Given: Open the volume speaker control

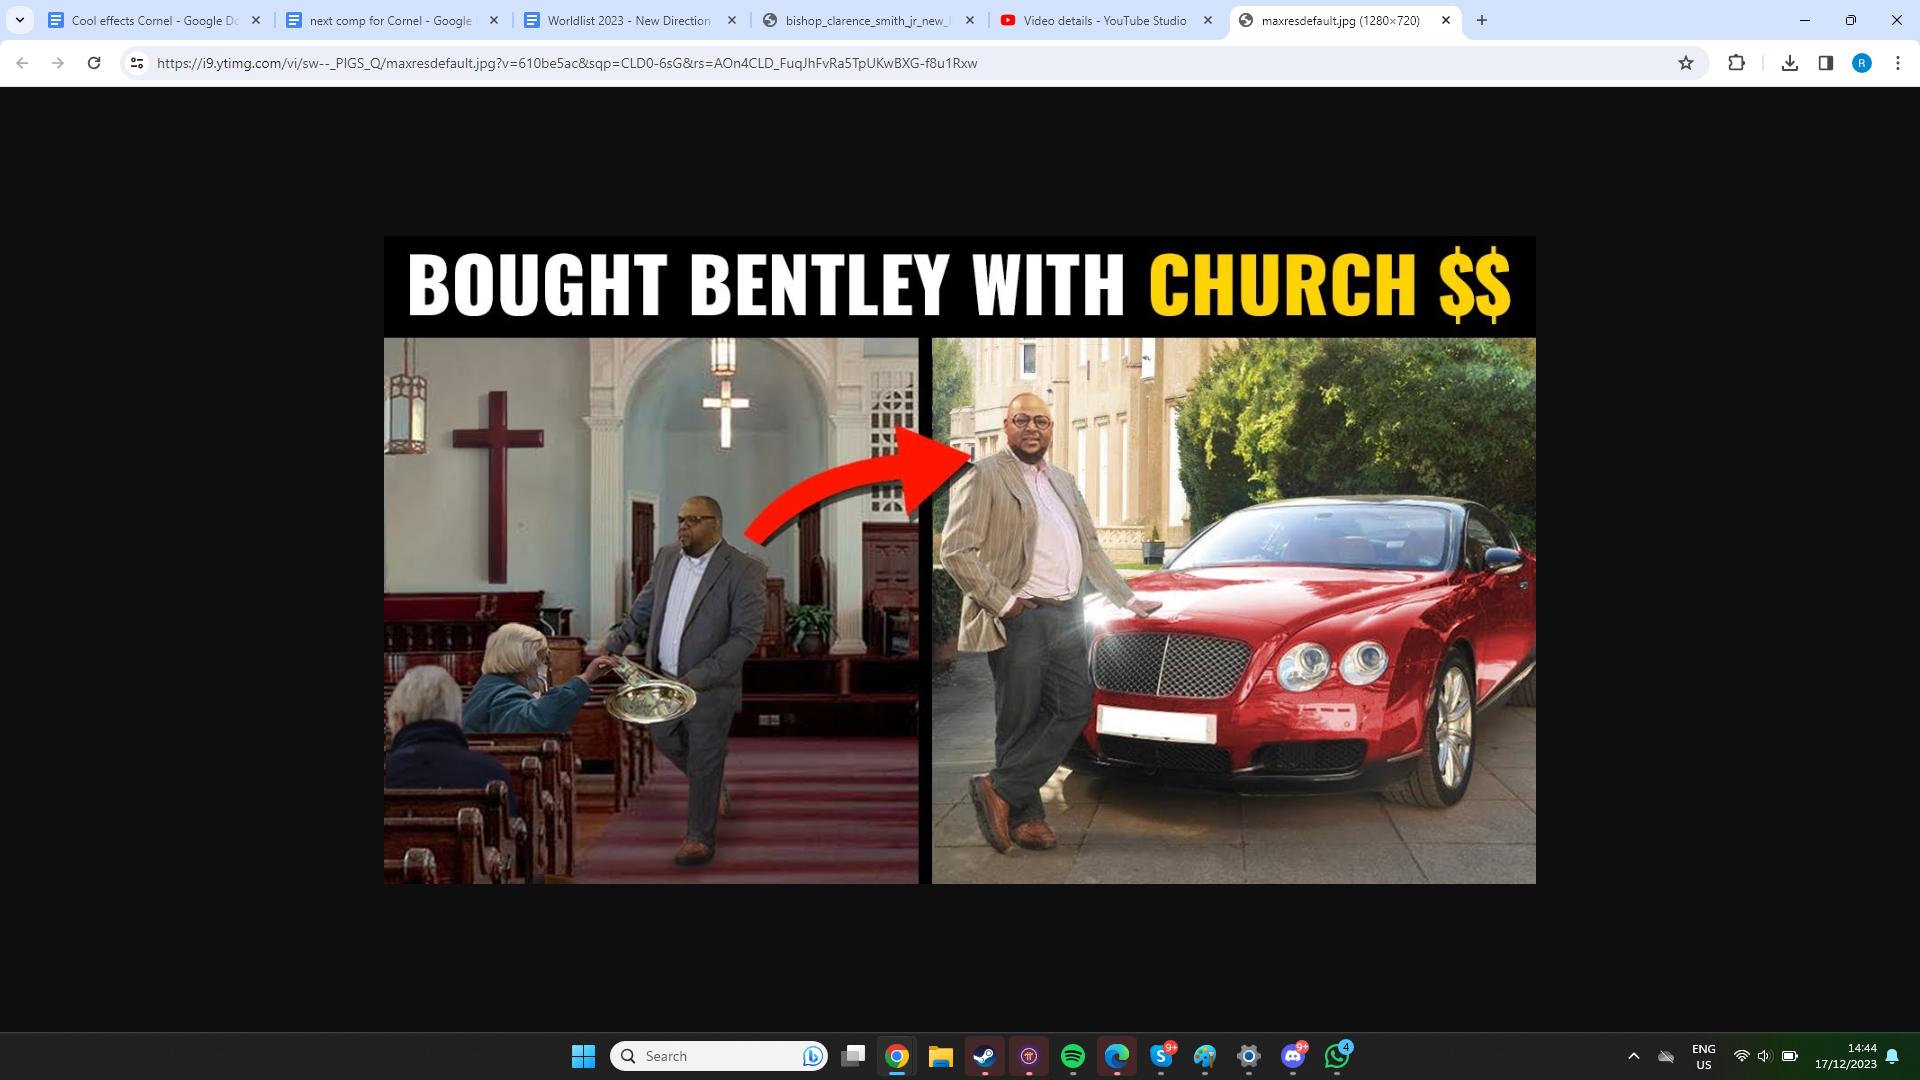Looking at the screenshot, I should [1764, 1056].
